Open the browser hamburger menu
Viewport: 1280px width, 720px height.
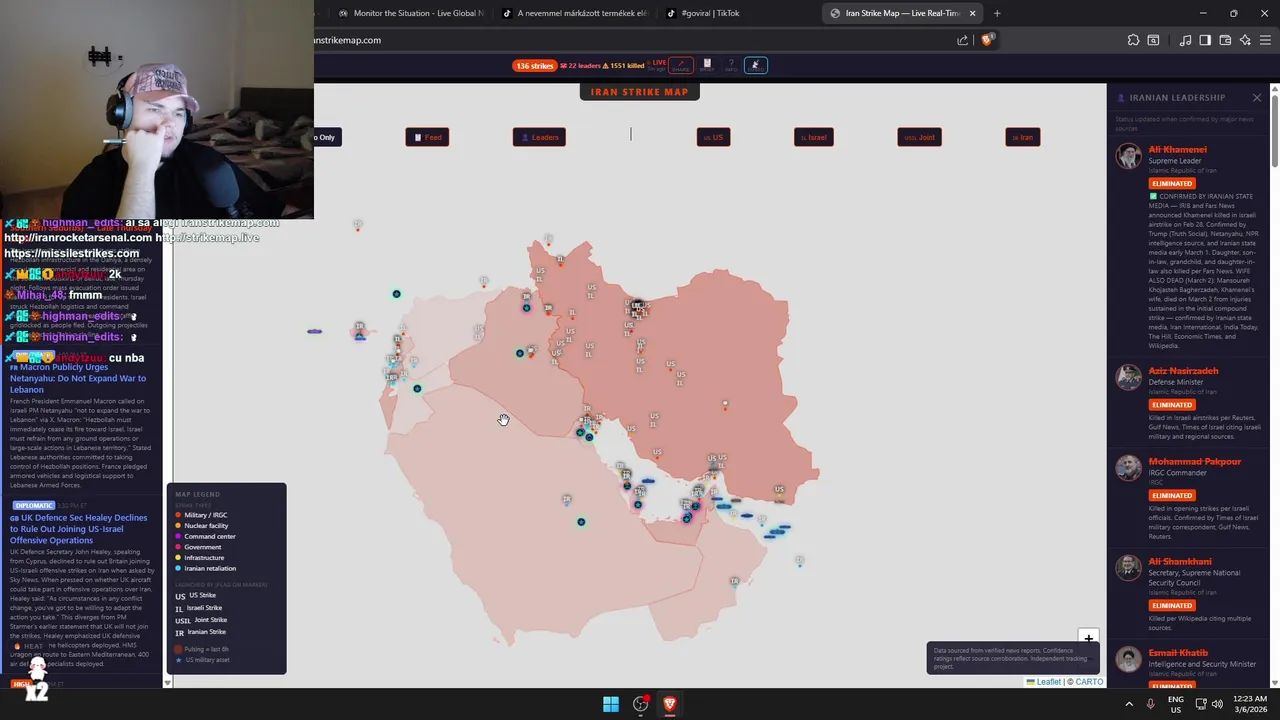click(1265, 40)
